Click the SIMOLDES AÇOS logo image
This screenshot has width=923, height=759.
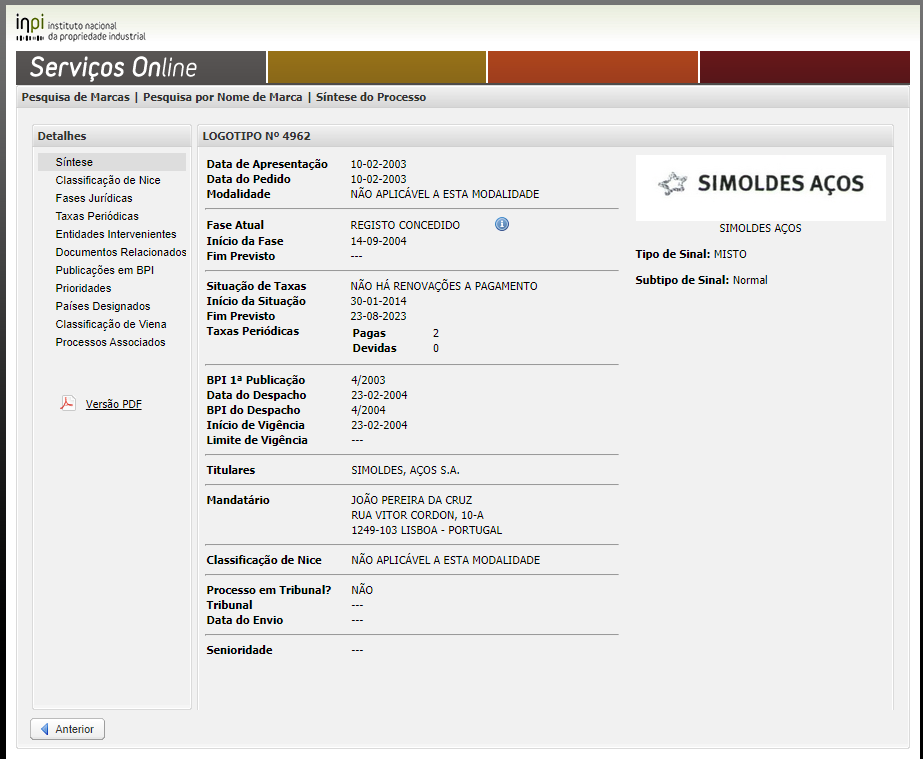coord(761,188)
